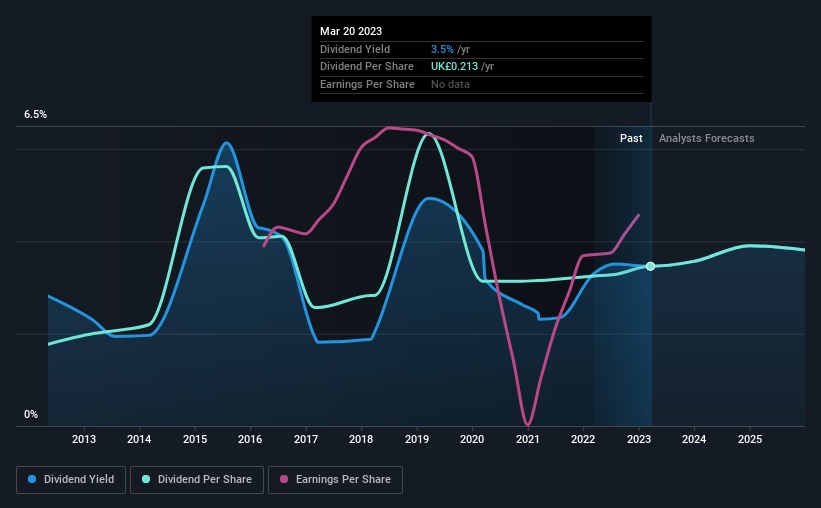Select the 2024 x-axis label
The width and height of the screenshot is (821, 508).
694,439
